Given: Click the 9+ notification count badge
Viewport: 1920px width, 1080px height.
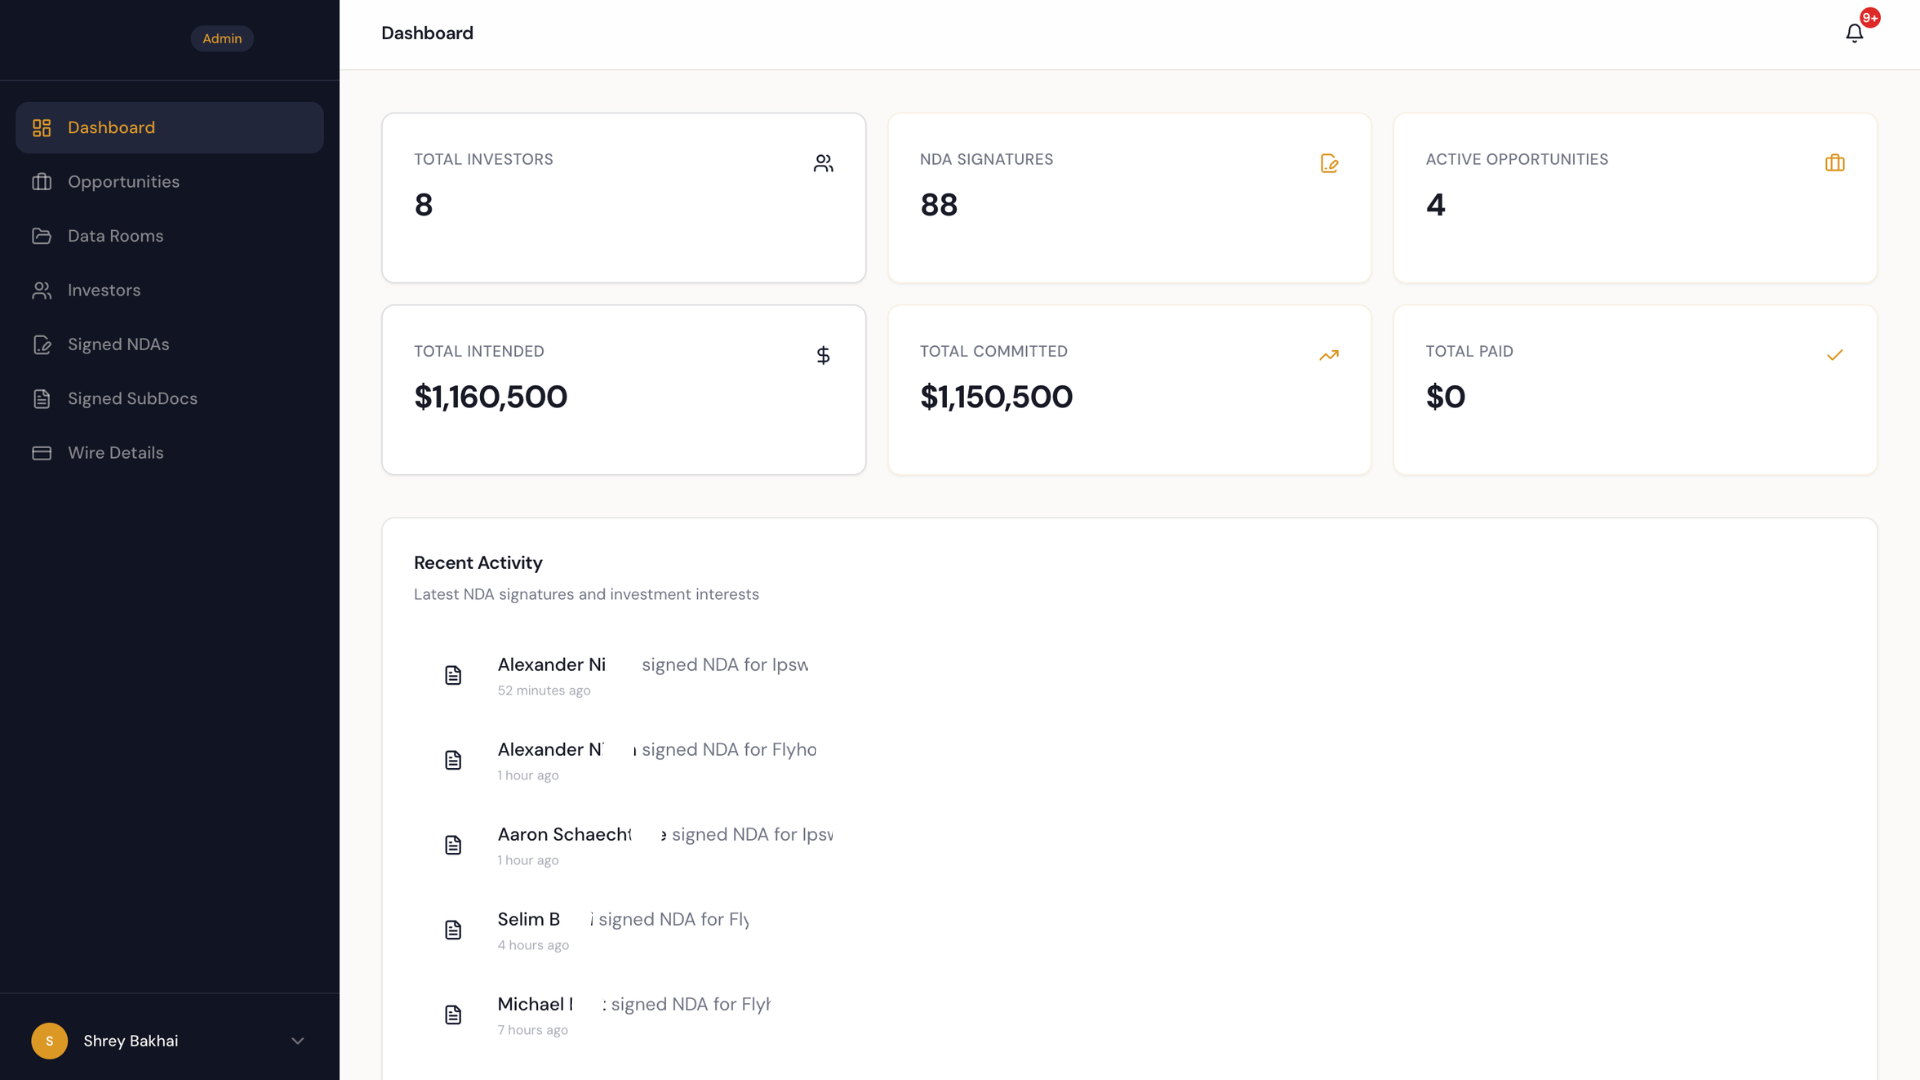Looking at the screenshot, I should pos(1869,17).
